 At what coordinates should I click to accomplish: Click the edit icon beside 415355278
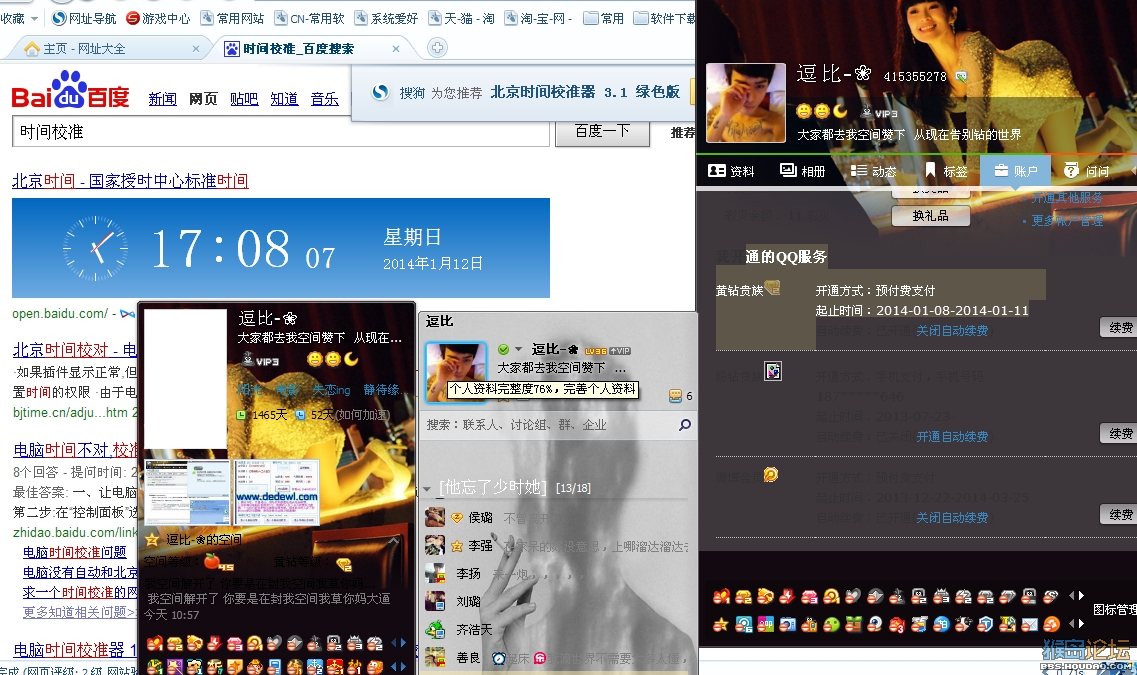[x=961, y=75]
